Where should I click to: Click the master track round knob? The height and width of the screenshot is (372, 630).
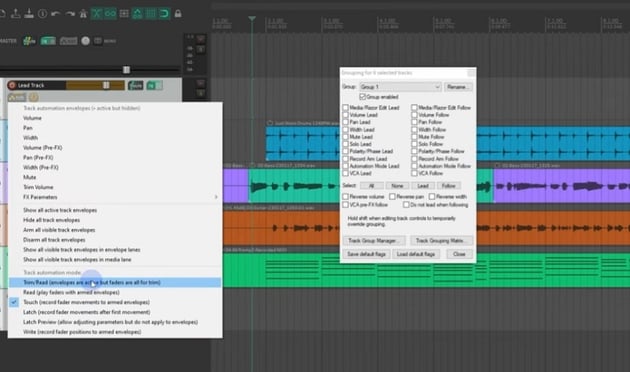coord(85,41)
